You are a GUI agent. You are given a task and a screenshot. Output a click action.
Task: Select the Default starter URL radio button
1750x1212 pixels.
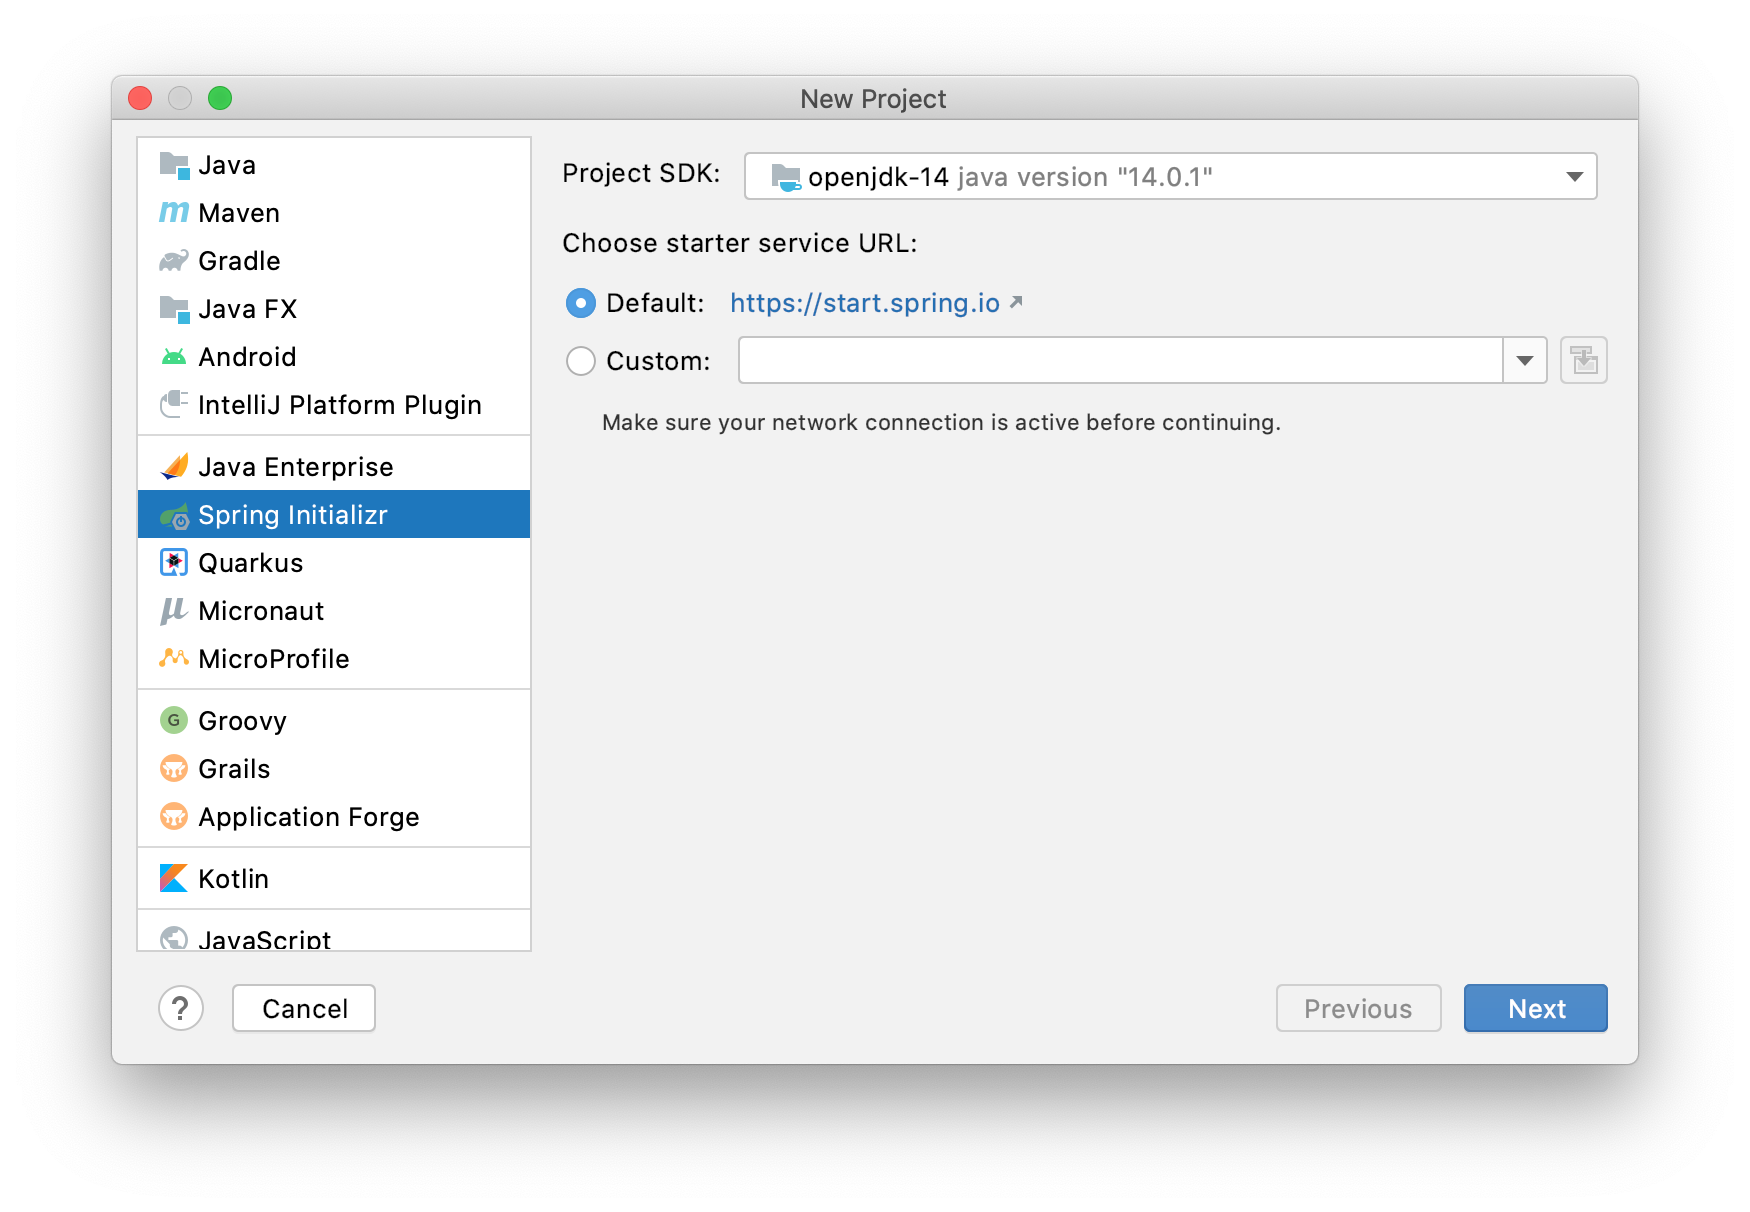point(581,303)
